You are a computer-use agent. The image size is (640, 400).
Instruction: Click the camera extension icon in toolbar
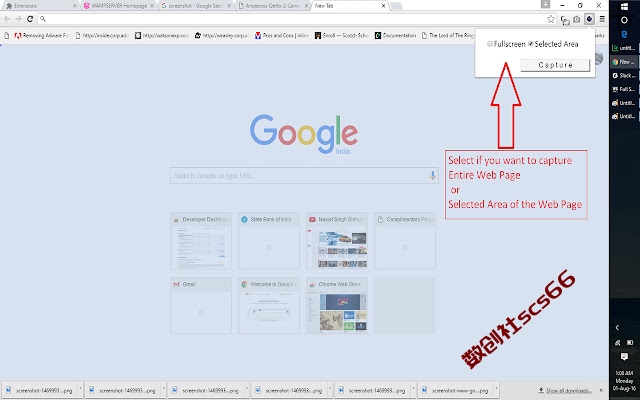coord(577,19)
